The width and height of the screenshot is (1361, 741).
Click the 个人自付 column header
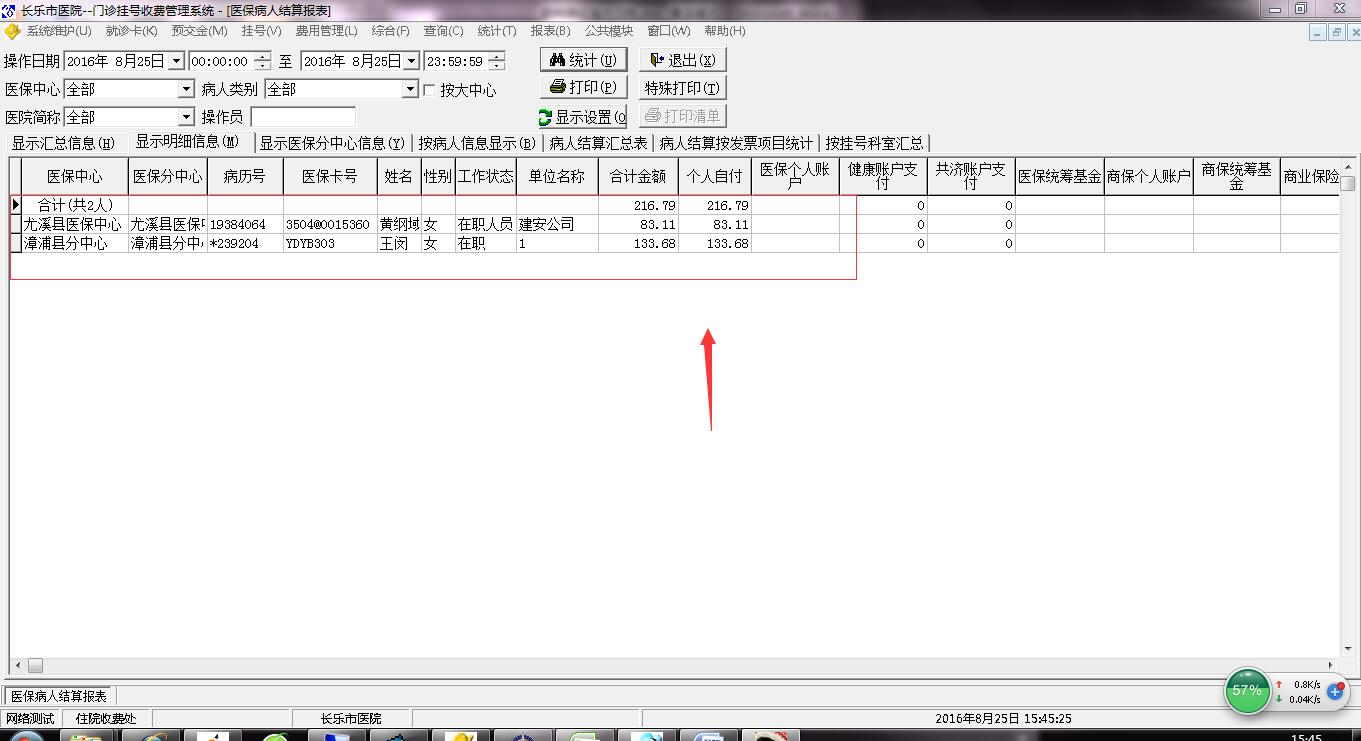pos(715,176)
